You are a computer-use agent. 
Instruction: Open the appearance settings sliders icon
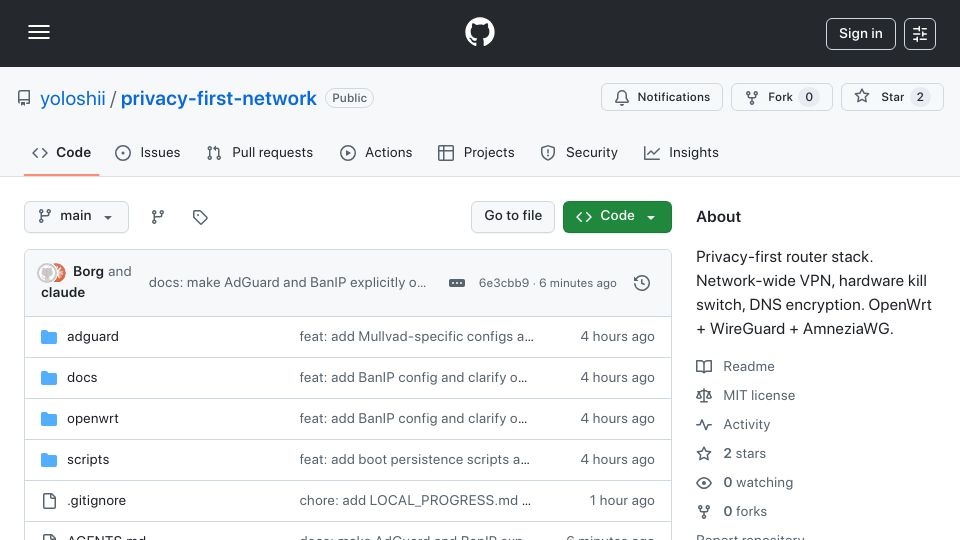(x=920, y=34)
